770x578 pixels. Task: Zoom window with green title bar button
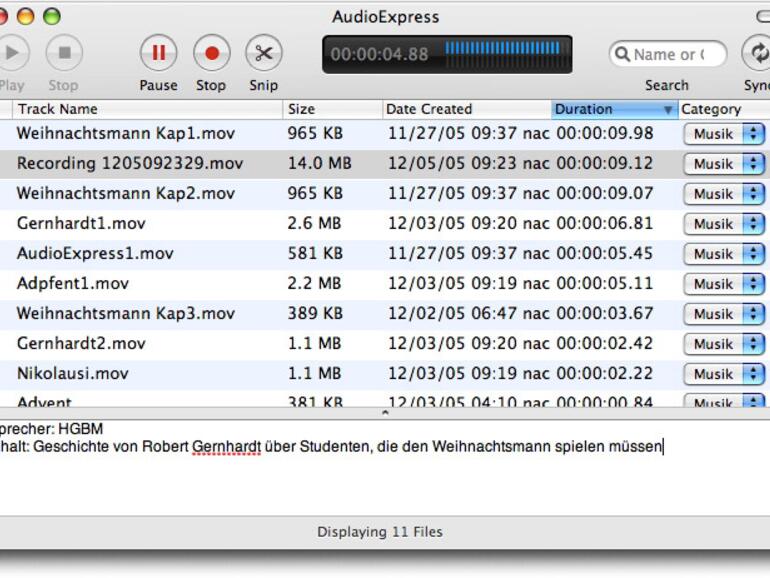pos(52,16)
